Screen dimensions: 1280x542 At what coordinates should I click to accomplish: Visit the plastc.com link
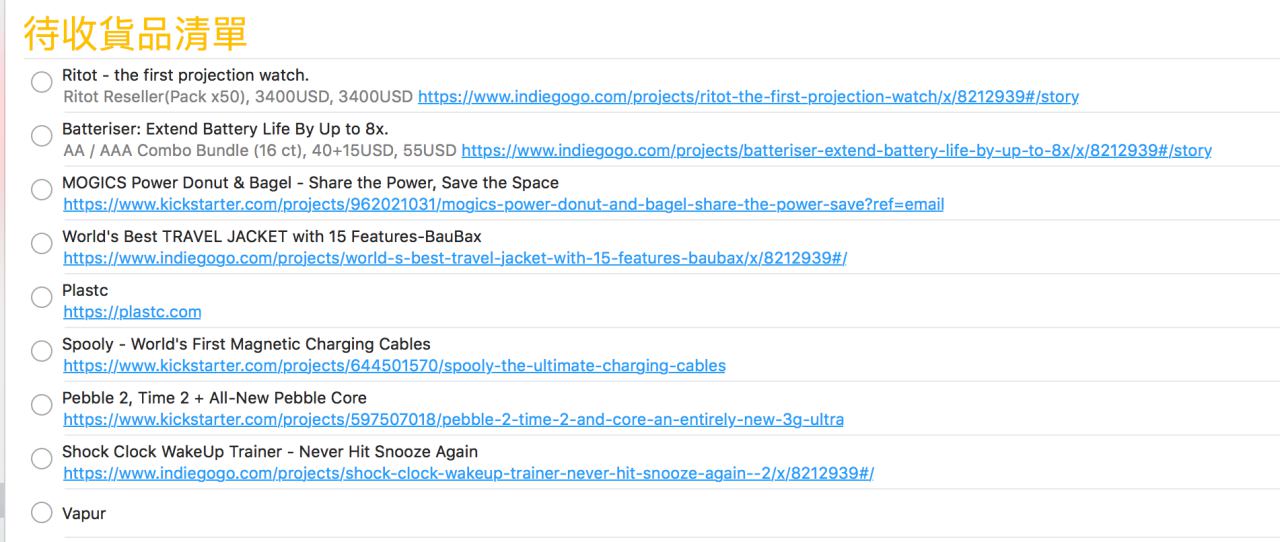point(132,312)
